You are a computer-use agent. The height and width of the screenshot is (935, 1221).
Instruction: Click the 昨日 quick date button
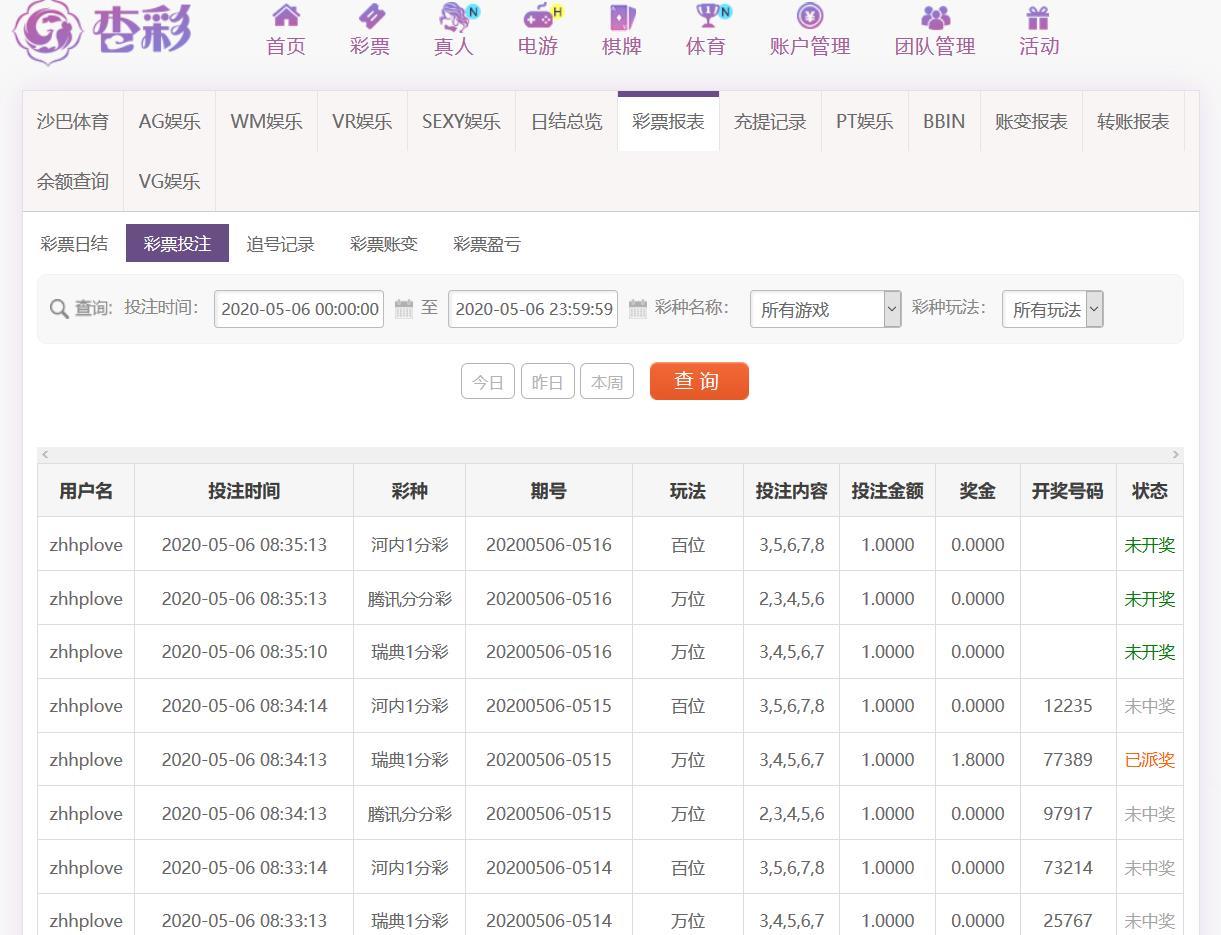coord(547,382)
